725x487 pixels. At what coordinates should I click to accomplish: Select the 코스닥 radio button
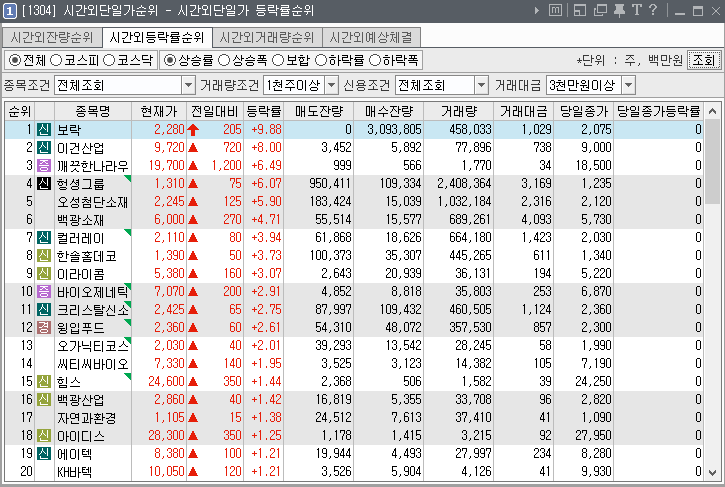click(x=109, y=60)
